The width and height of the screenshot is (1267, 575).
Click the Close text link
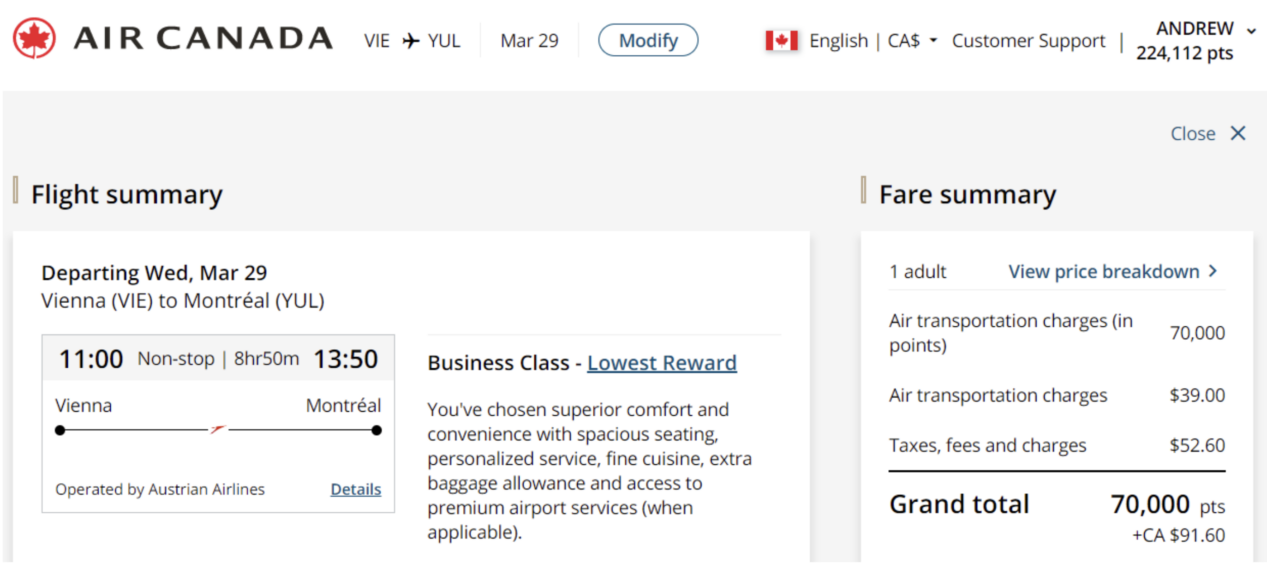coord(1193,133)
